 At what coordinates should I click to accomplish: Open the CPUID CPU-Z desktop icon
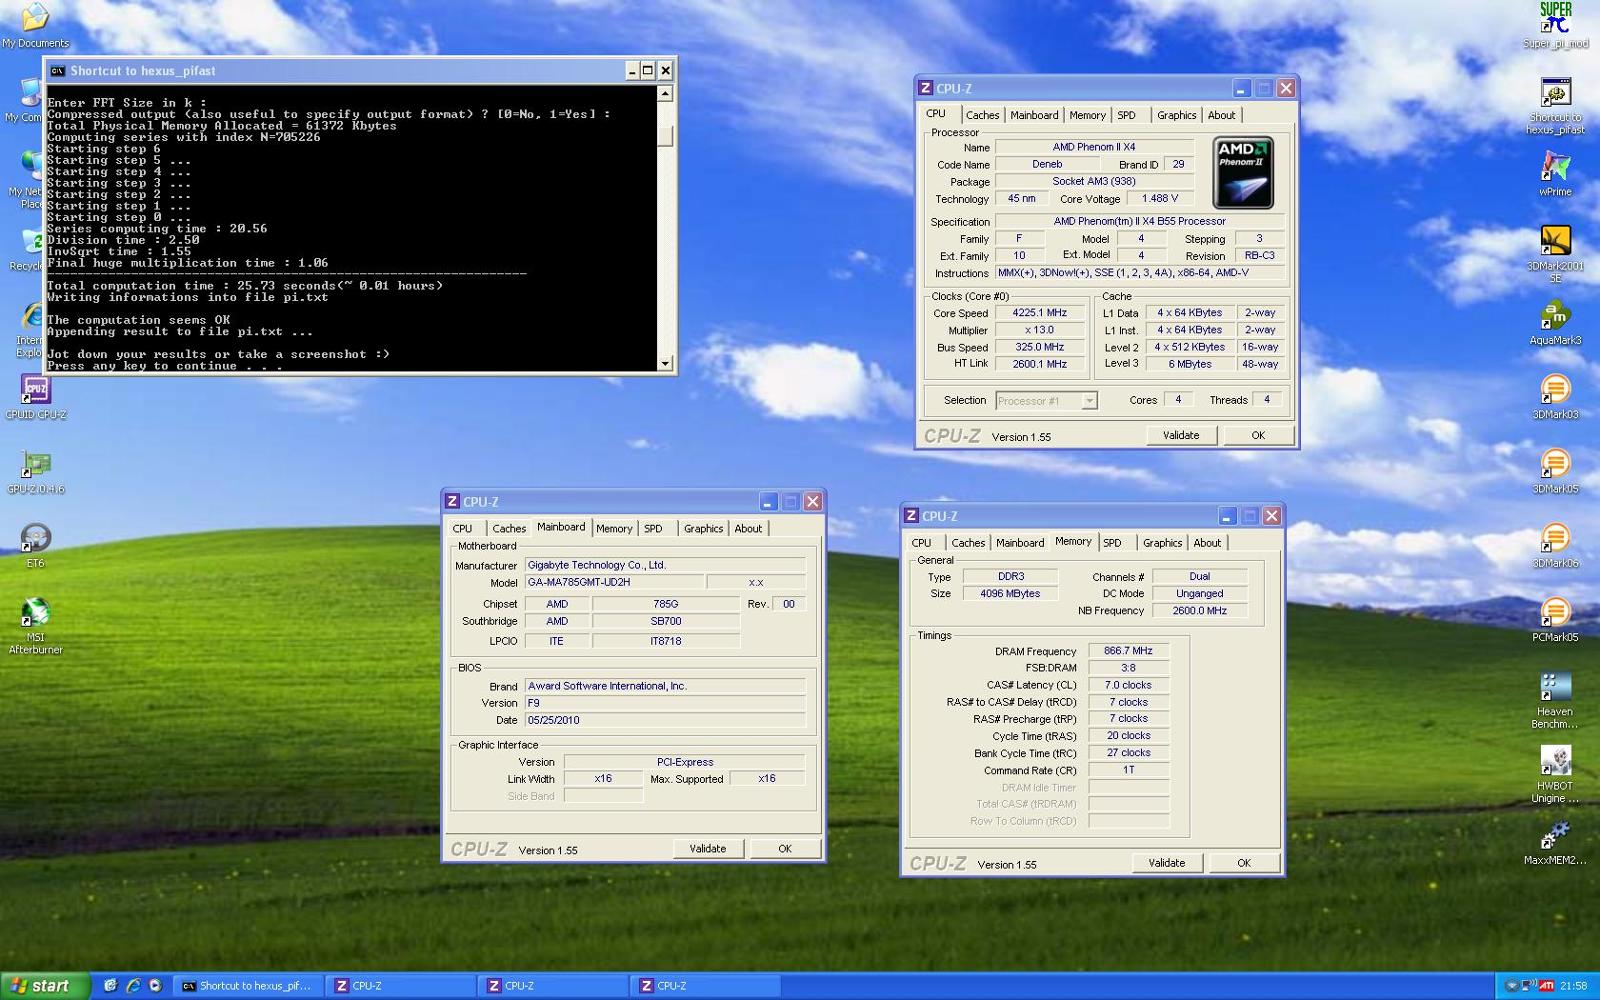coord(35,396)
